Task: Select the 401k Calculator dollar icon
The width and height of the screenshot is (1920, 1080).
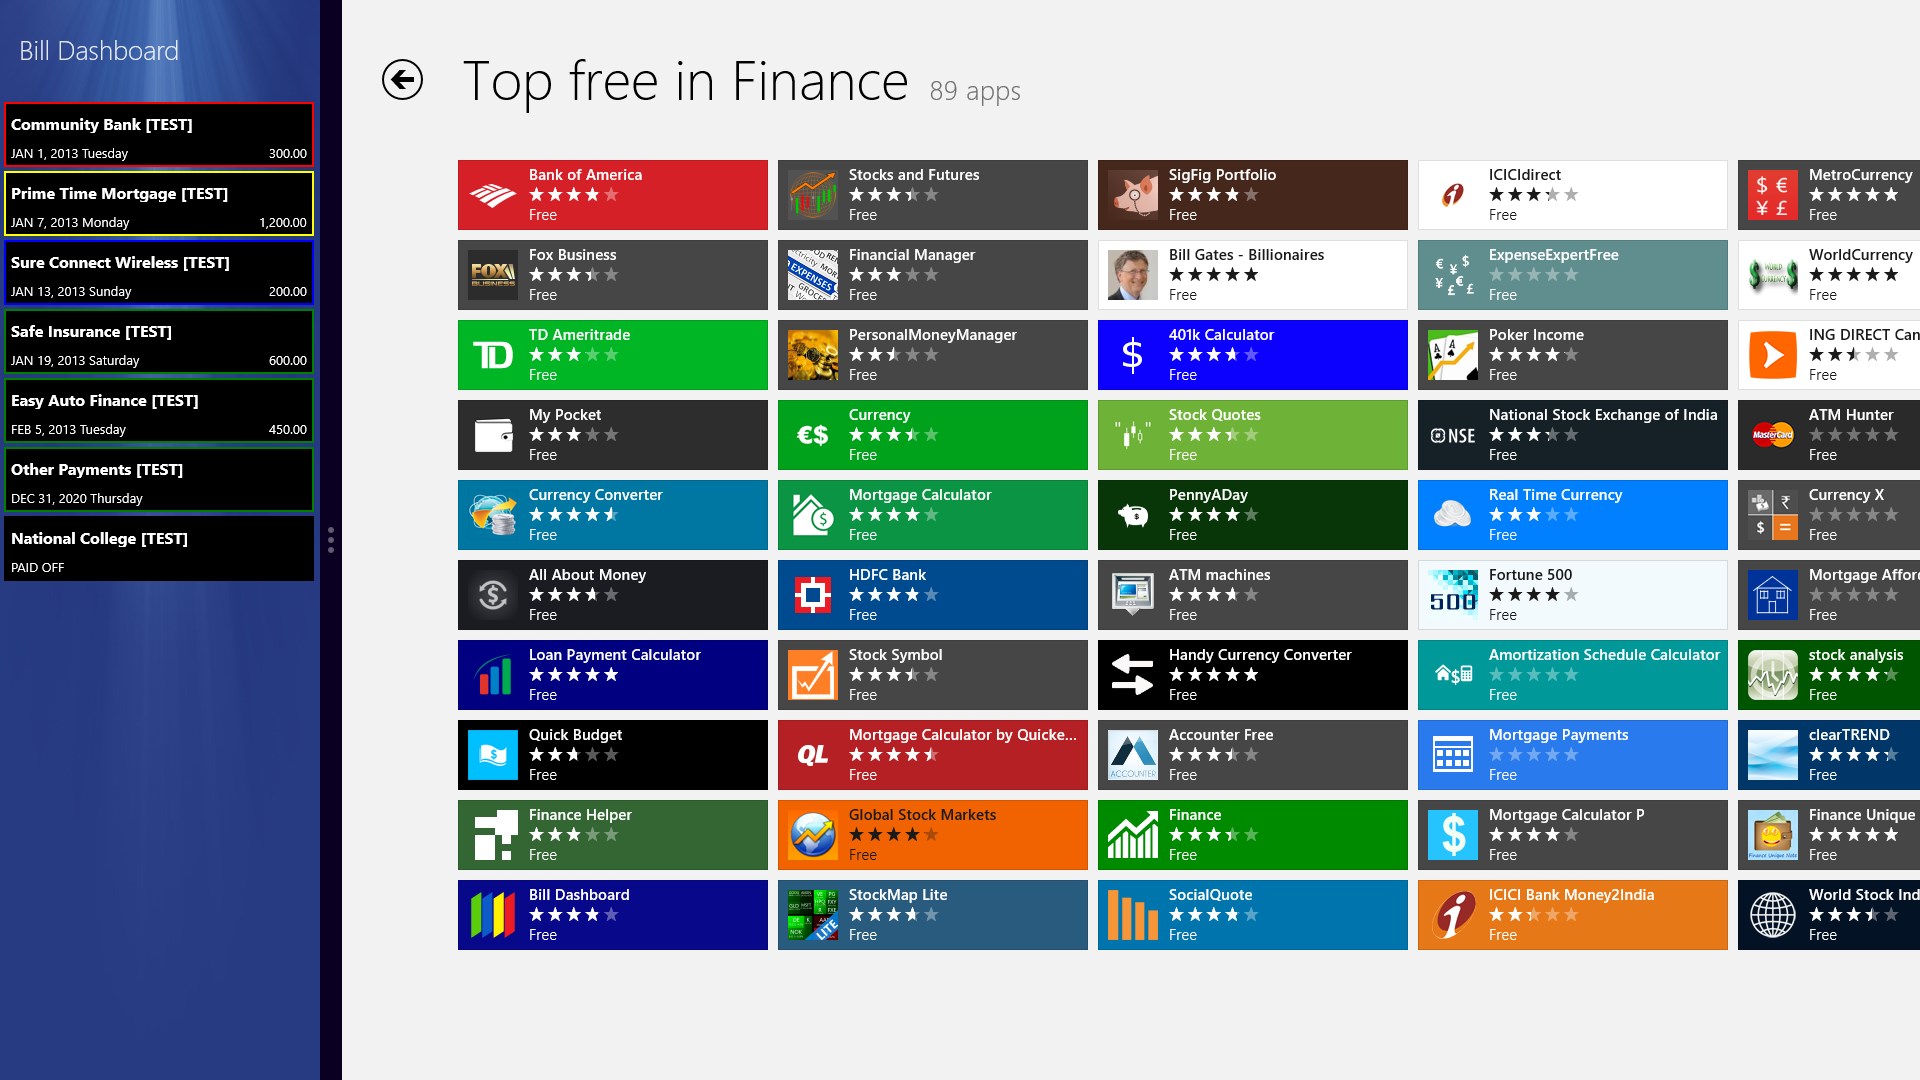Action: click(1133, 355)
